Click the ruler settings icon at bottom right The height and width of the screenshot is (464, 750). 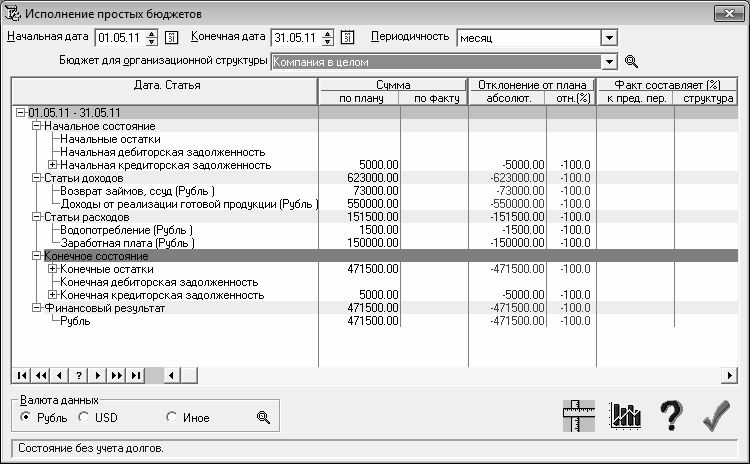pos(579,416)
